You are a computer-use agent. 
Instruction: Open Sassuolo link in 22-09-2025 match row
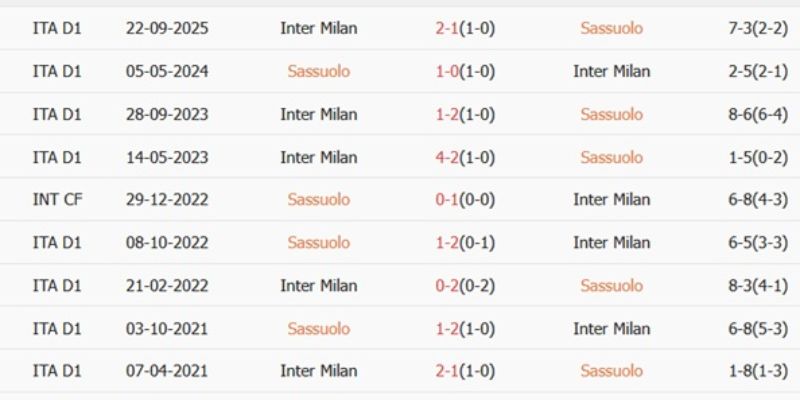tap(611, 28)
